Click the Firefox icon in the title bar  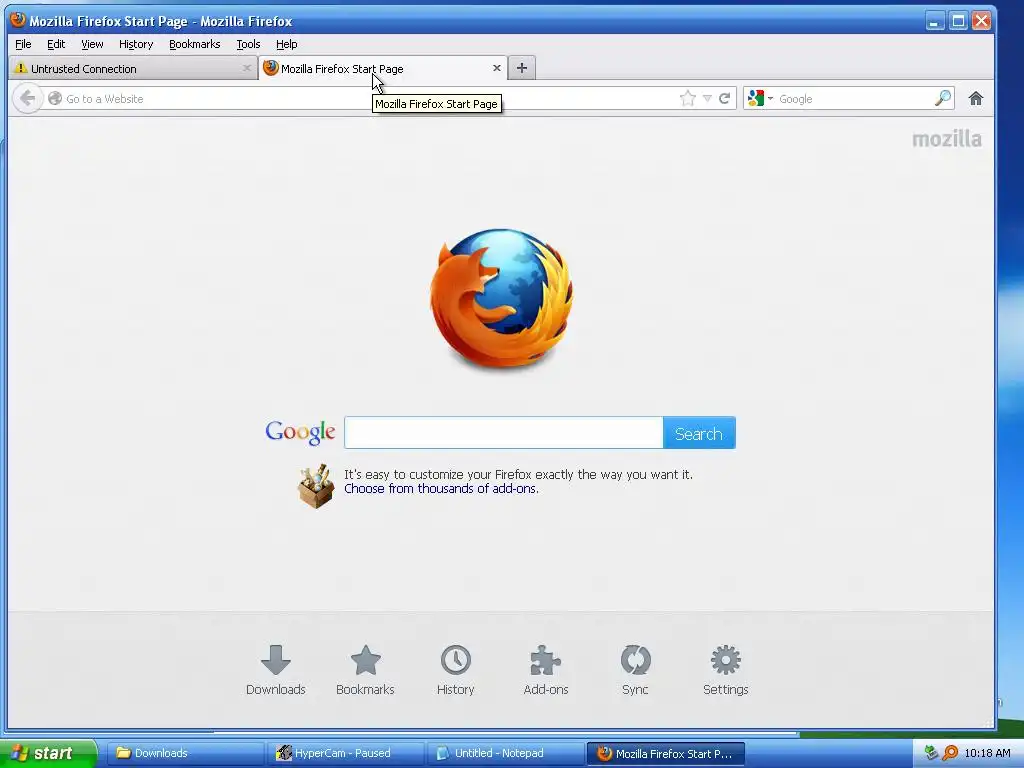tap(18, 20)
